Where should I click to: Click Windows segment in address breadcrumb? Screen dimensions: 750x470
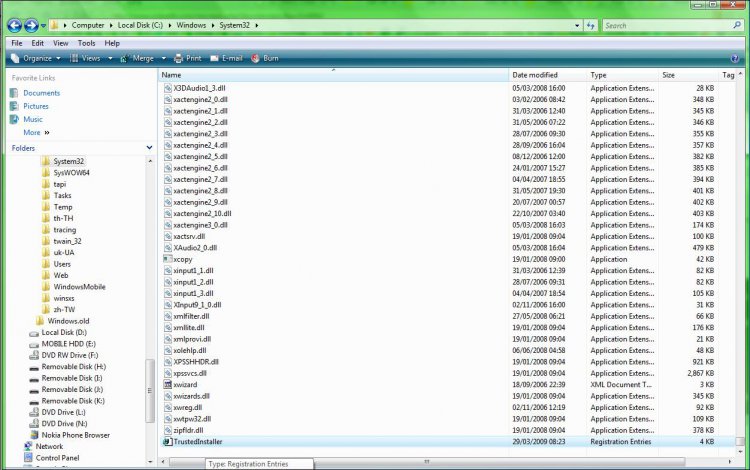coord(191,25)
